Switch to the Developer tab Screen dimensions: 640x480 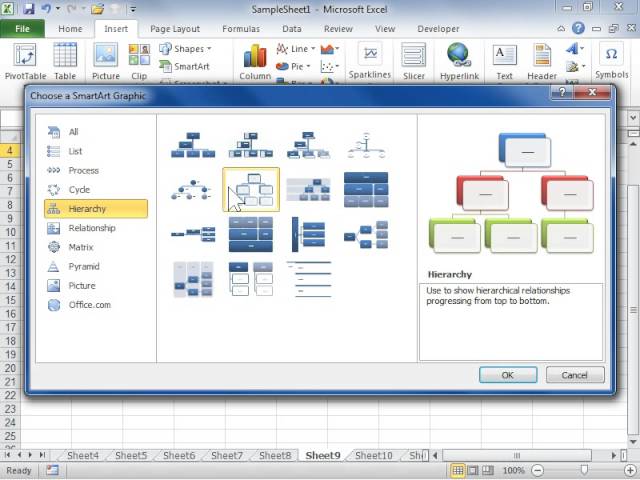click(438, 29)
